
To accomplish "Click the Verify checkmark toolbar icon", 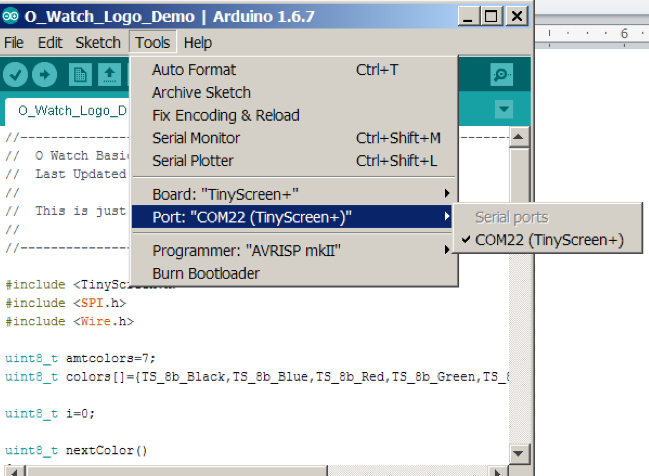I will (15, 75).
